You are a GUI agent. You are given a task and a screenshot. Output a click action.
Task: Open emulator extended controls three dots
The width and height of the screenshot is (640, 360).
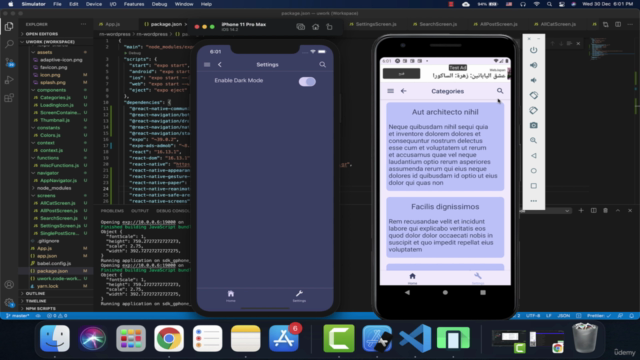533,201
